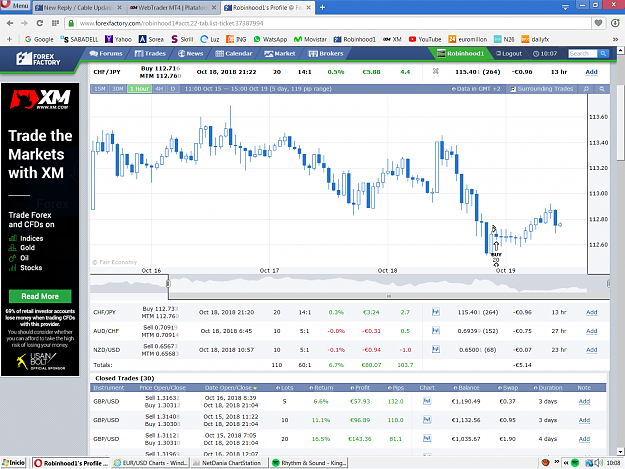Image resolution: width=625 pixels, height=469 pixels.
Task: Open the Forums menu
Action: 106,53
